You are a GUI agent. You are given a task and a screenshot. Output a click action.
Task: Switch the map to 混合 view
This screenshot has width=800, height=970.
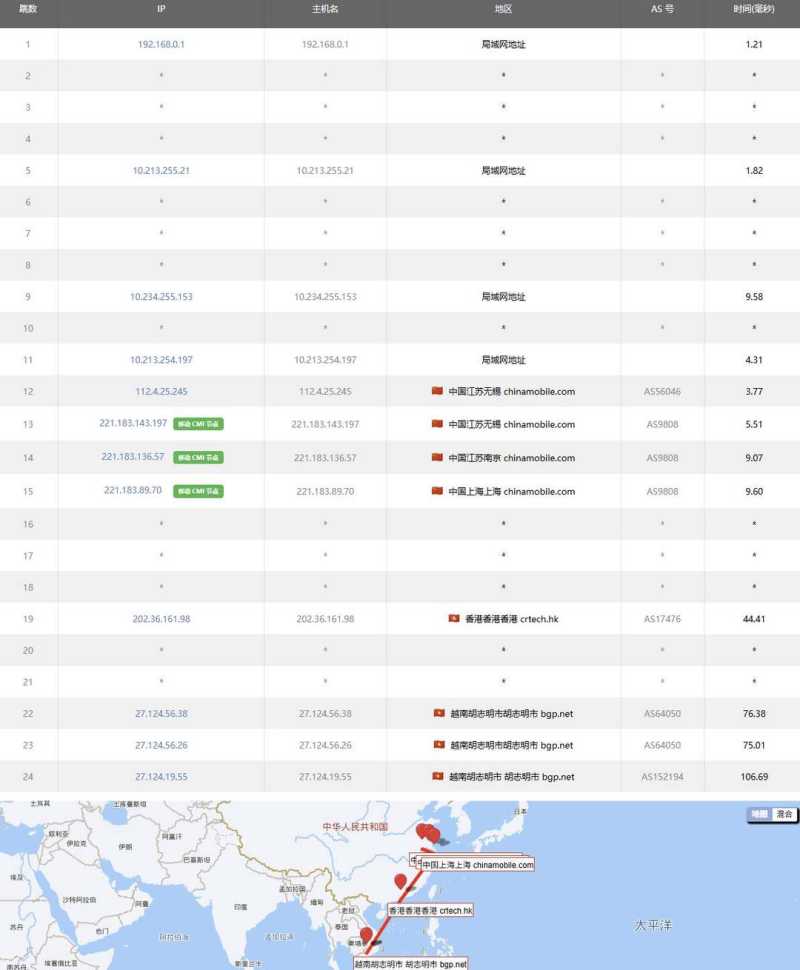[x=784, y=815]
